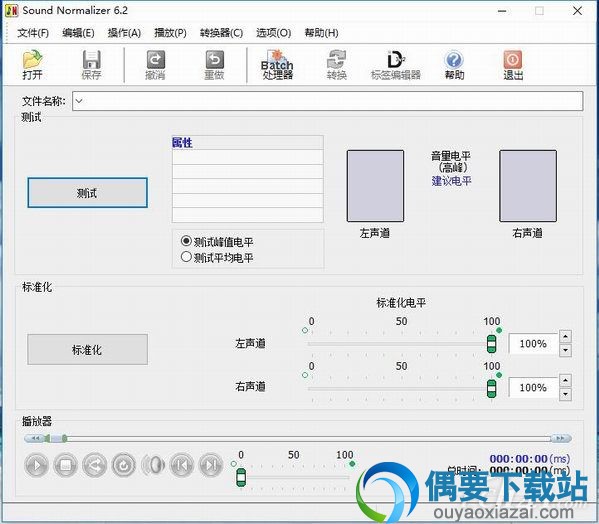Click the 打开 (Open) toolbar icon
This screenshot has height=524, width=599.
tap(32, 65)
